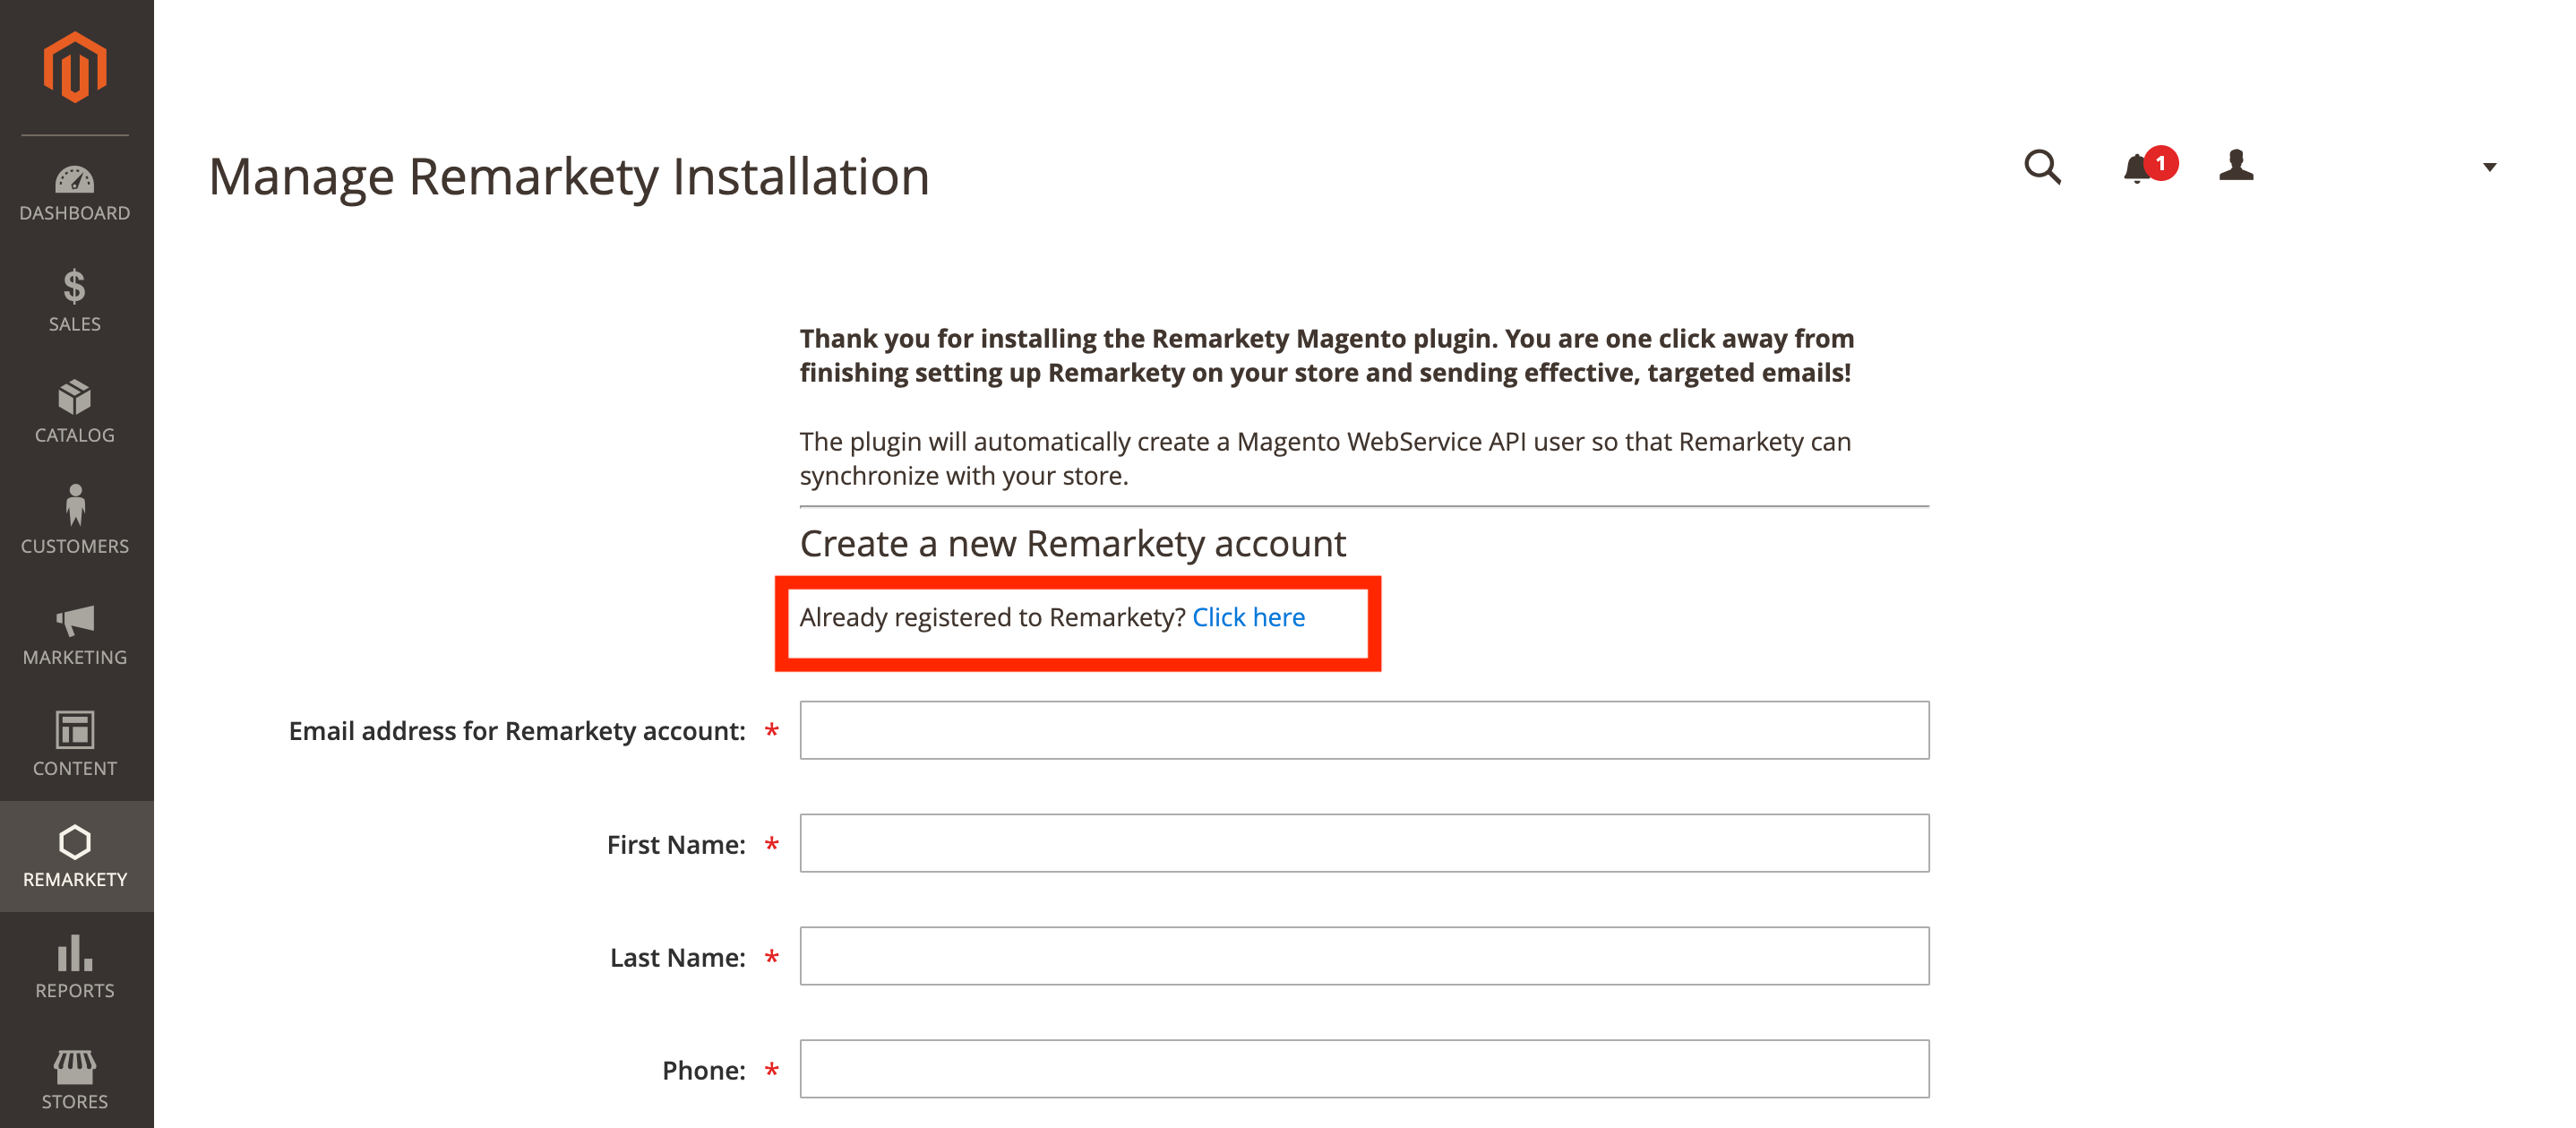Open the Customers person icon

click(75, 505)
